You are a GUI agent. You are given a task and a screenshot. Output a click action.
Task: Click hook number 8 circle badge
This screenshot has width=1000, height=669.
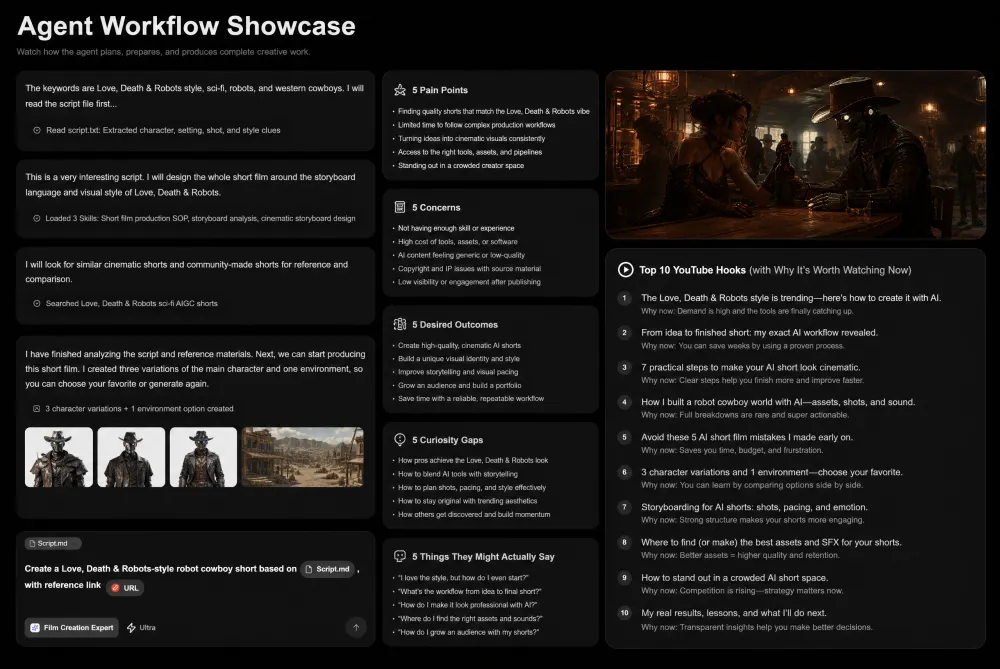(624, 542)
